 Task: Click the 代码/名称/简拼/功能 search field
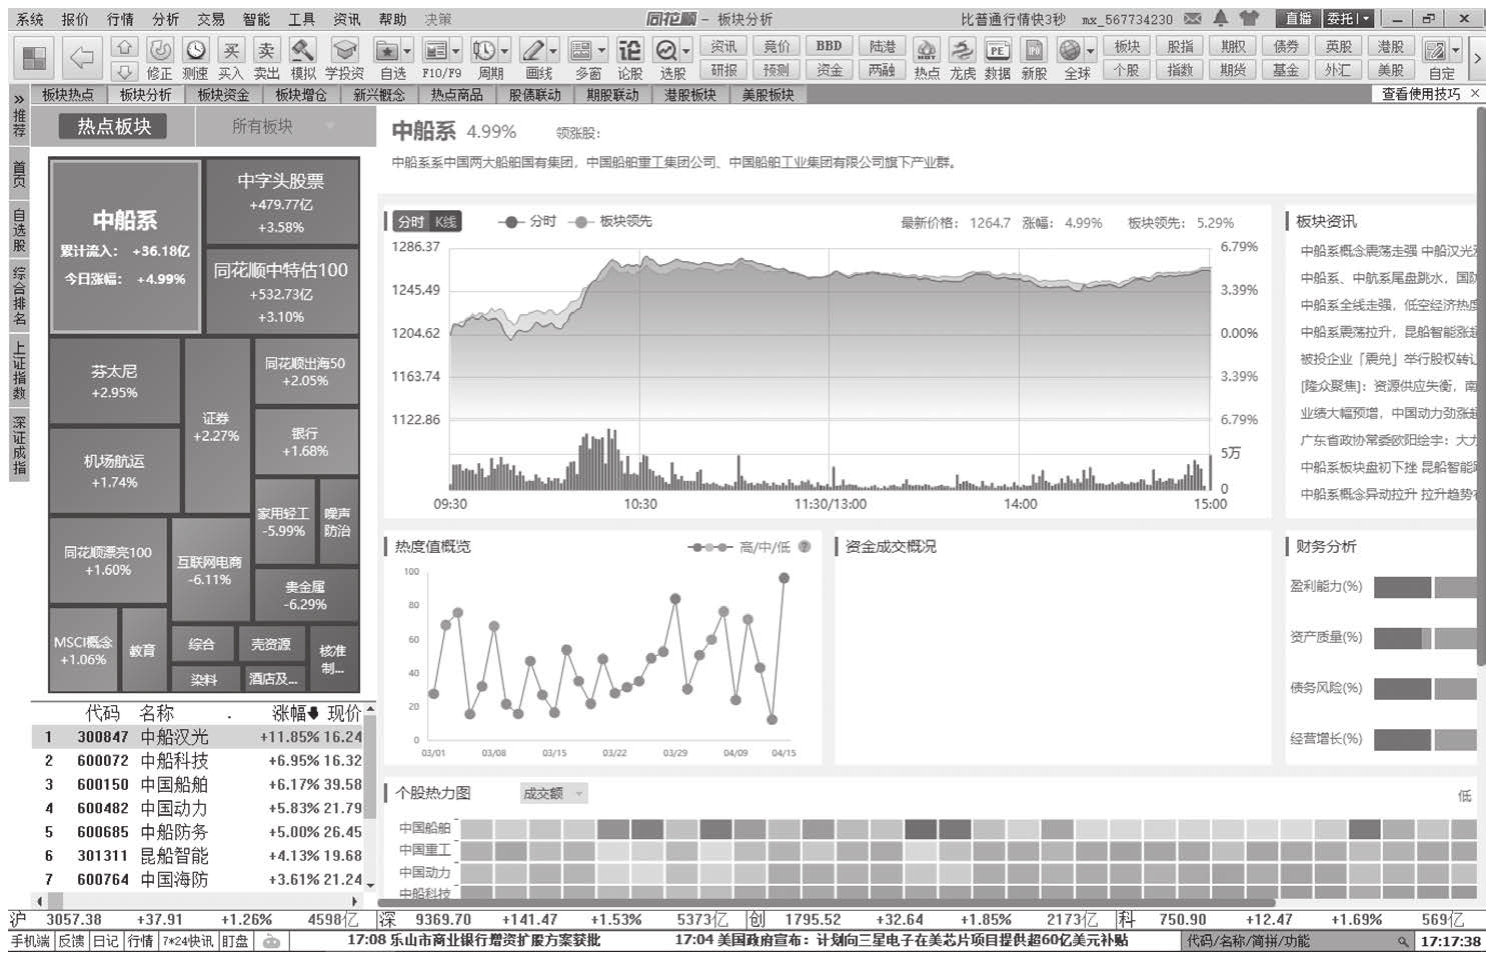(1296, 941)
